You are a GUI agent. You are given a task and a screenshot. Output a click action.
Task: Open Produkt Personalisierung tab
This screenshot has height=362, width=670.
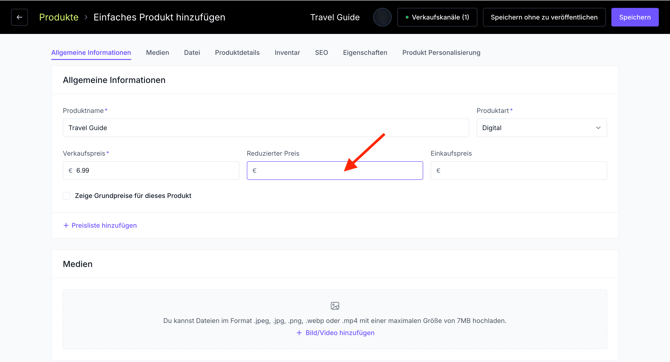(441, 53)
